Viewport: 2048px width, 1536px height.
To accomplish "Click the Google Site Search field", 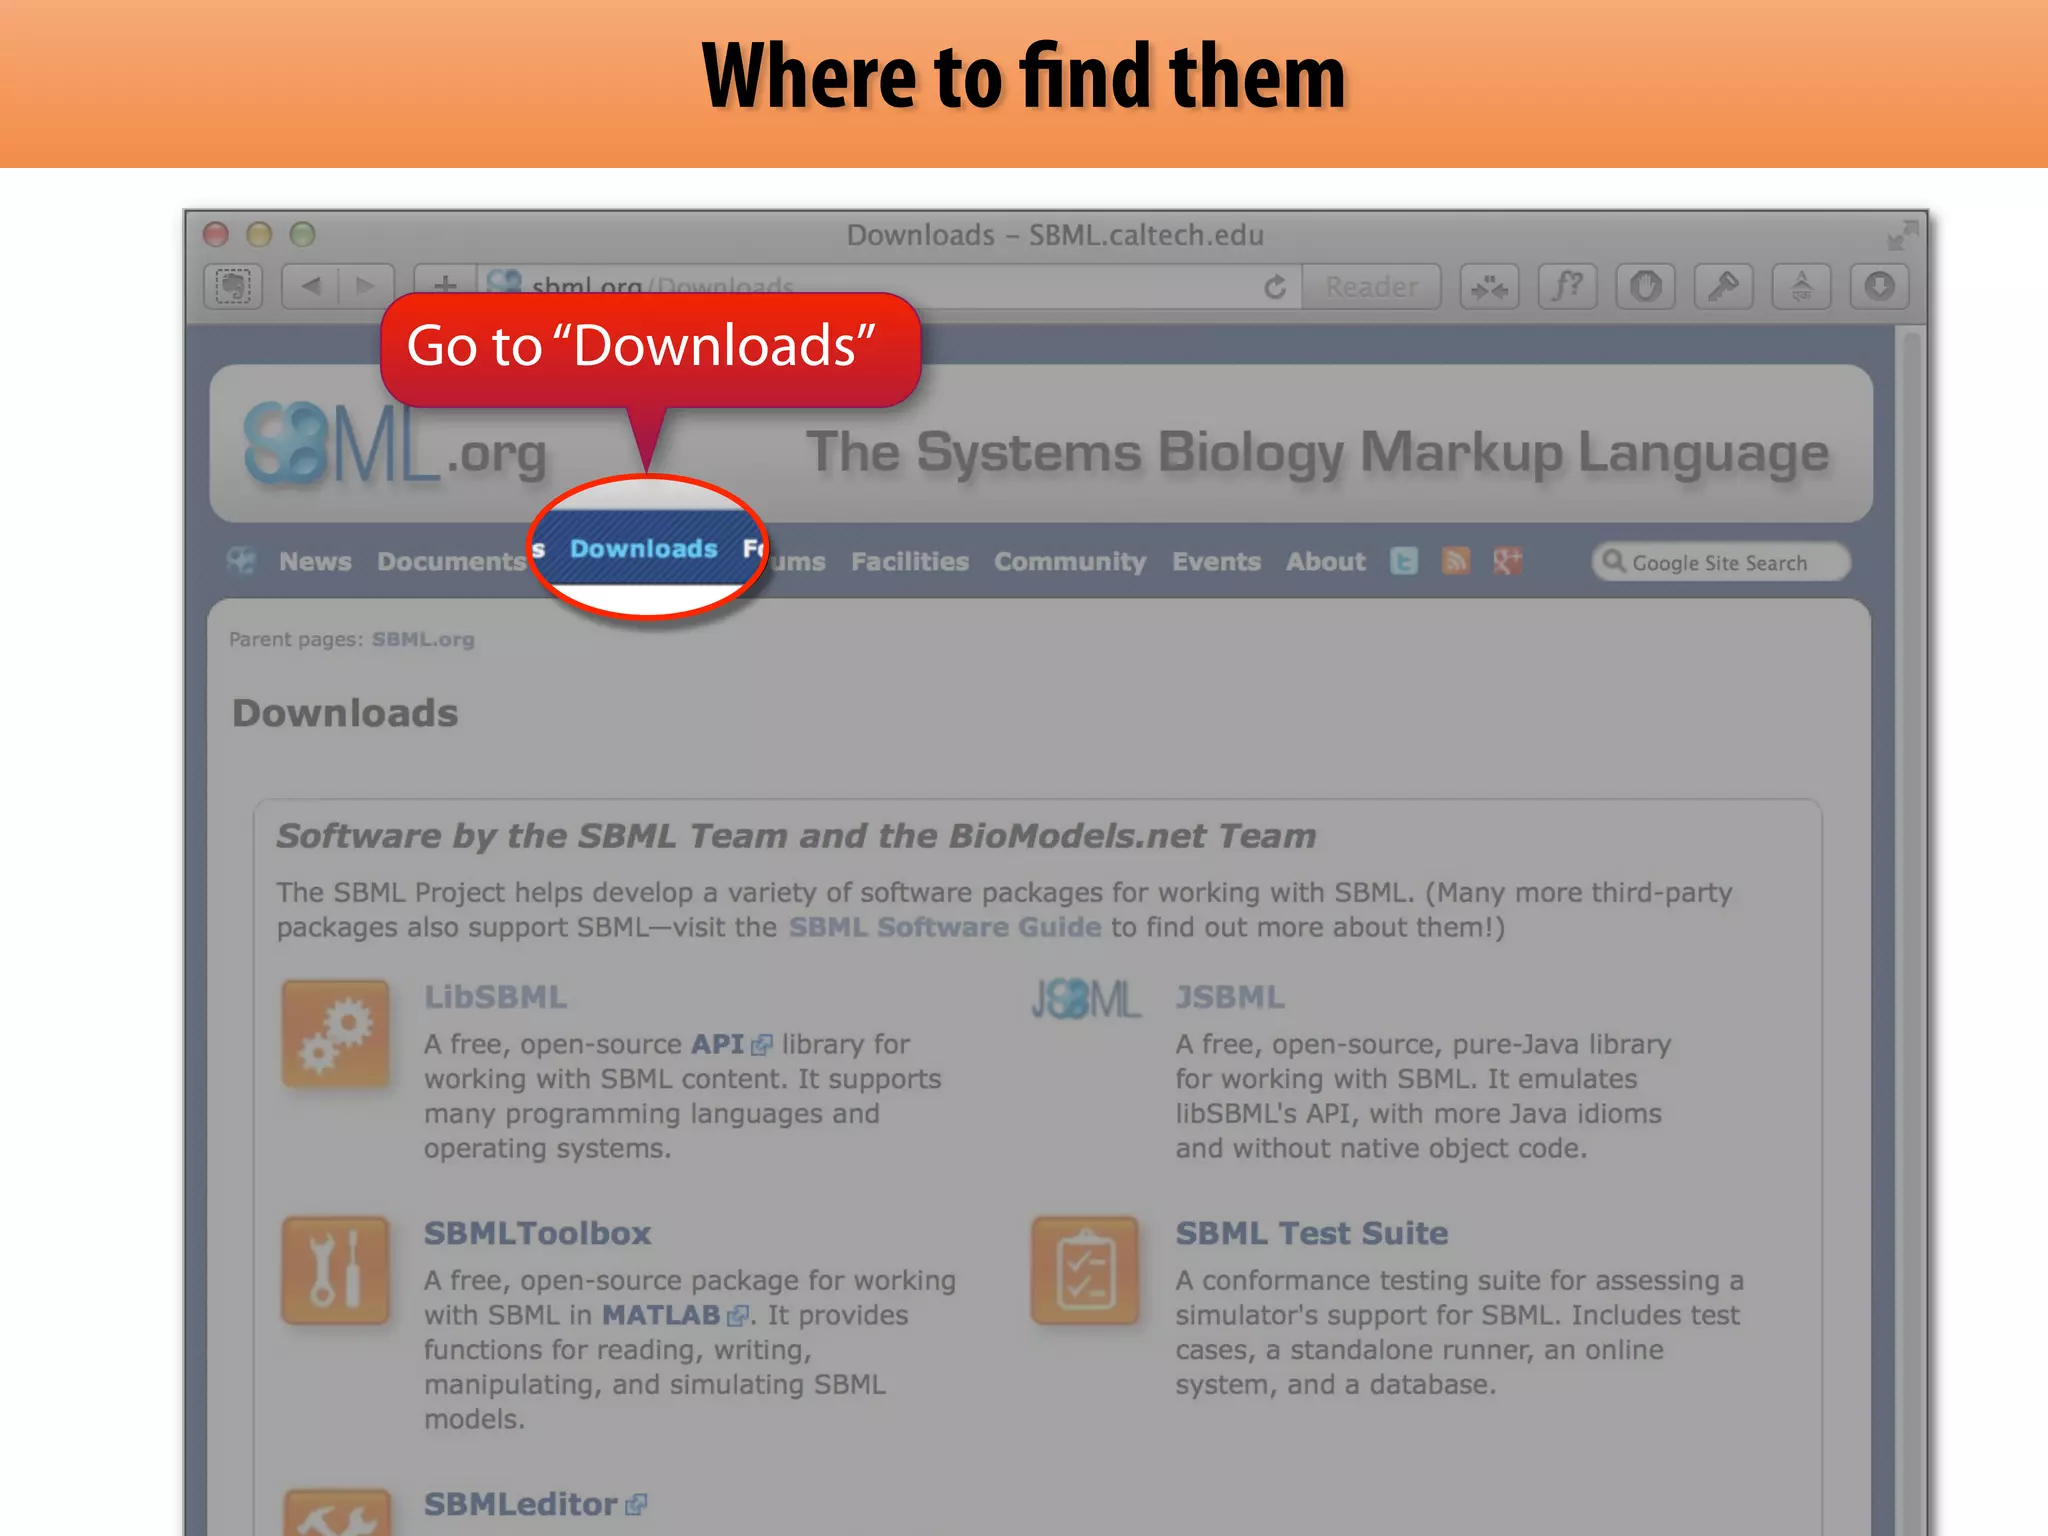I will [x=1720, y=562].
